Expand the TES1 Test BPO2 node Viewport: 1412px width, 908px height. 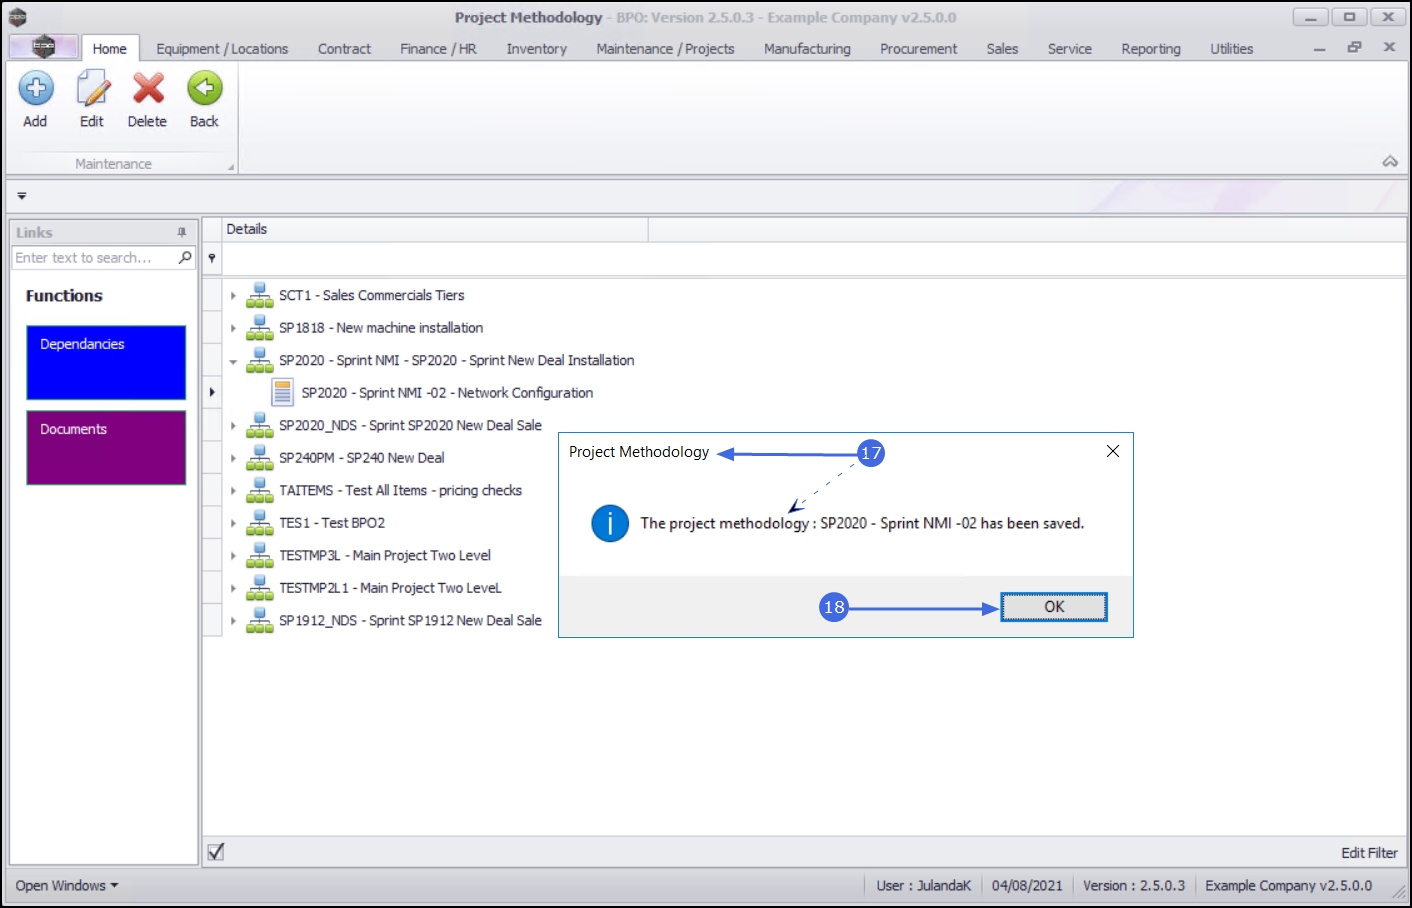pyautogui.click(x=233, y=523)
